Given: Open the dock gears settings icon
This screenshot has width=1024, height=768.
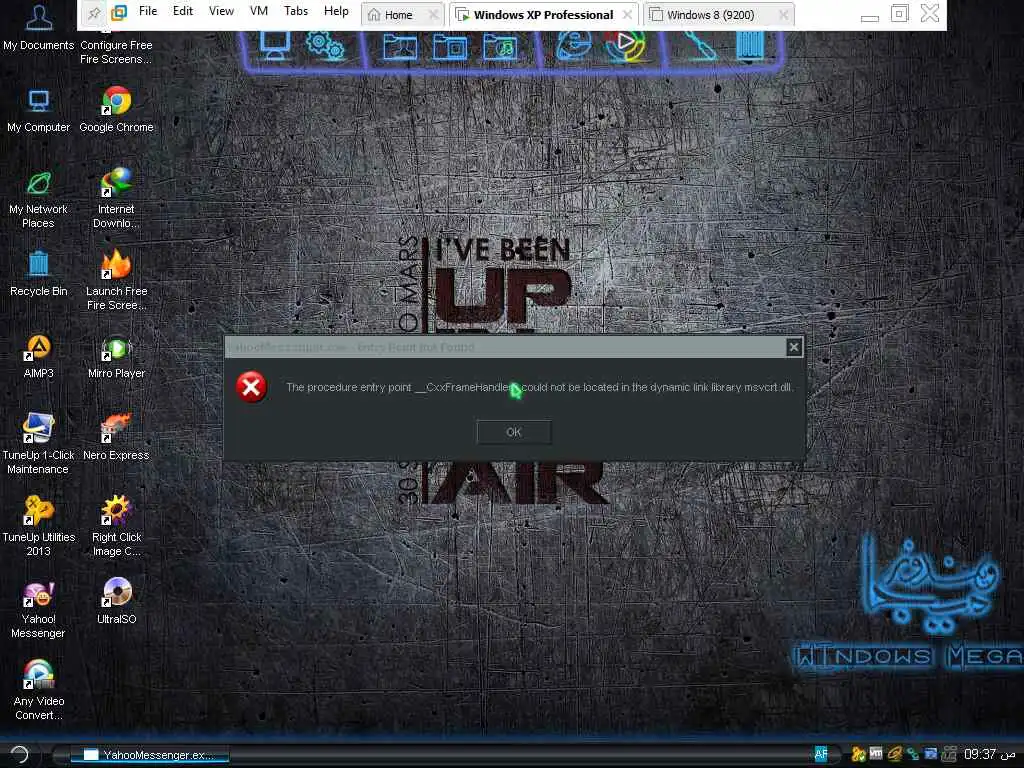Looking at the screenshot, I should pos(325,47).
